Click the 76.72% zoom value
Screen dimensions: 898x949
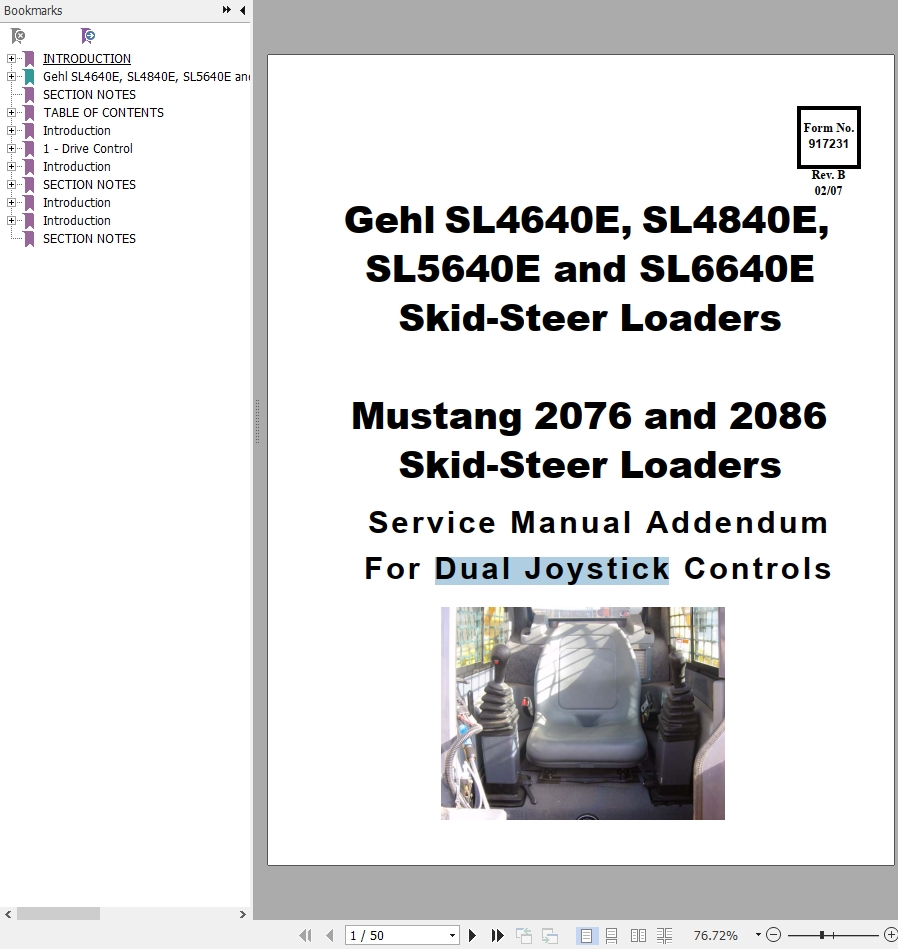(x=715, y=935)
